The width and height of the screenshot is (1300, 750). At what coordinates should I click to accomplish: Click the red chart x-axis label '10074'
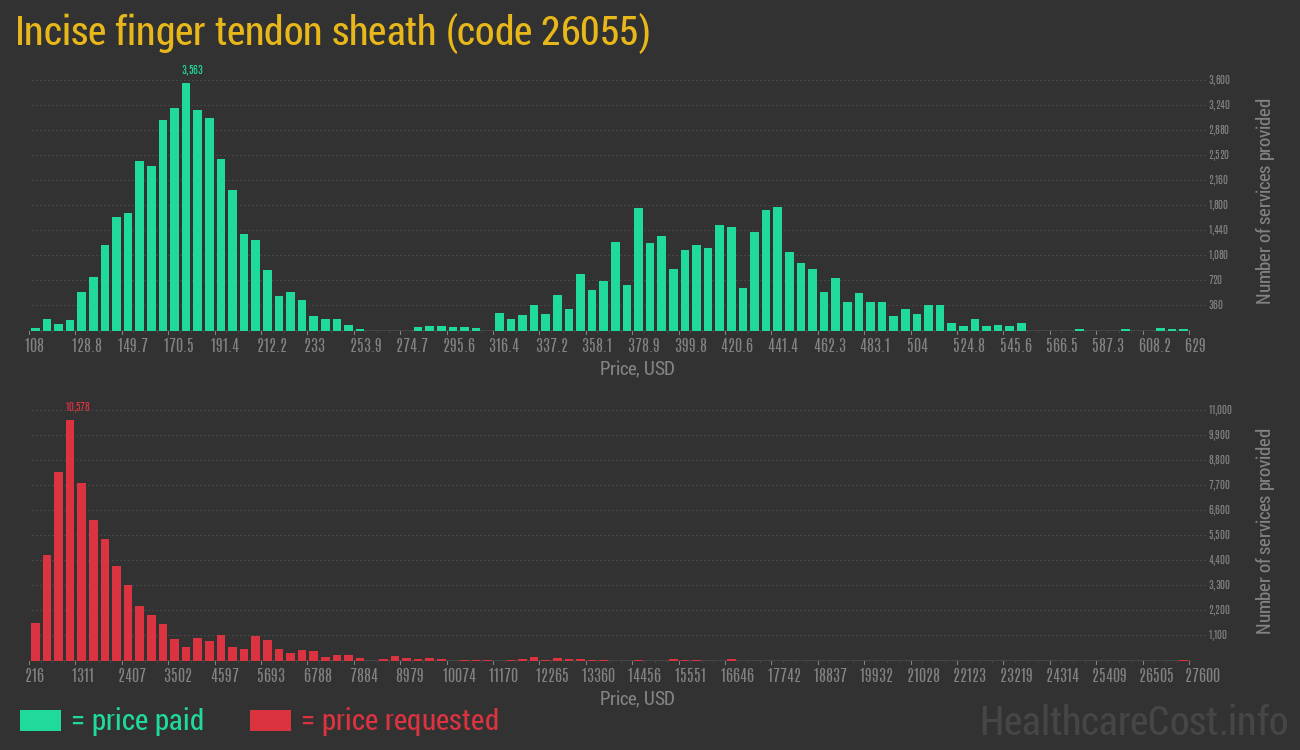click(x=459, y=676)
